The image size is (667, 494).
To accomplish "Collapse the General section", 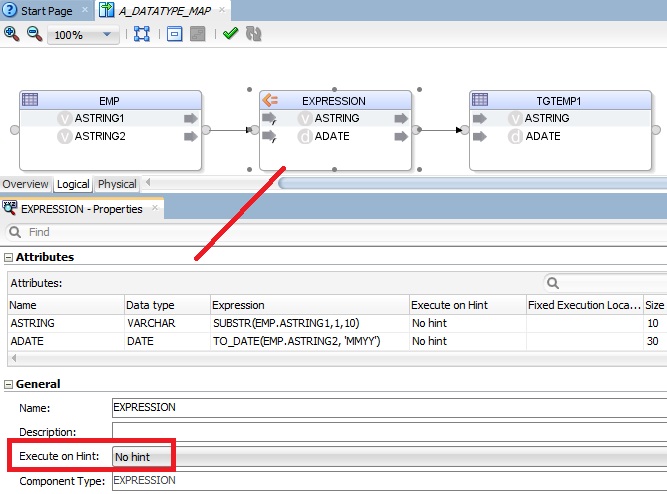I will (8, 385).
